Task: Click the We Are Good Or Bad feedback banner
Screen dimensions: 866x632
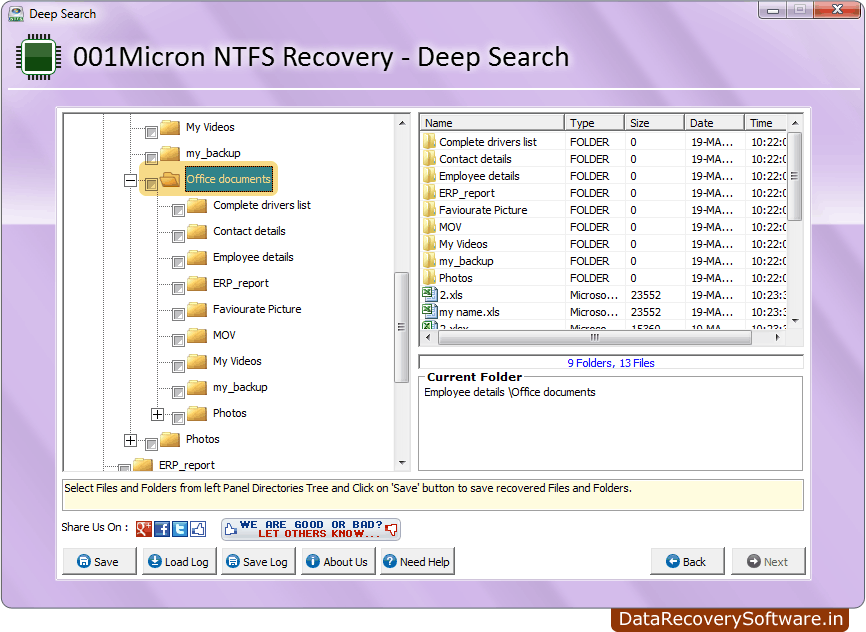Action: tap(311, 529)
